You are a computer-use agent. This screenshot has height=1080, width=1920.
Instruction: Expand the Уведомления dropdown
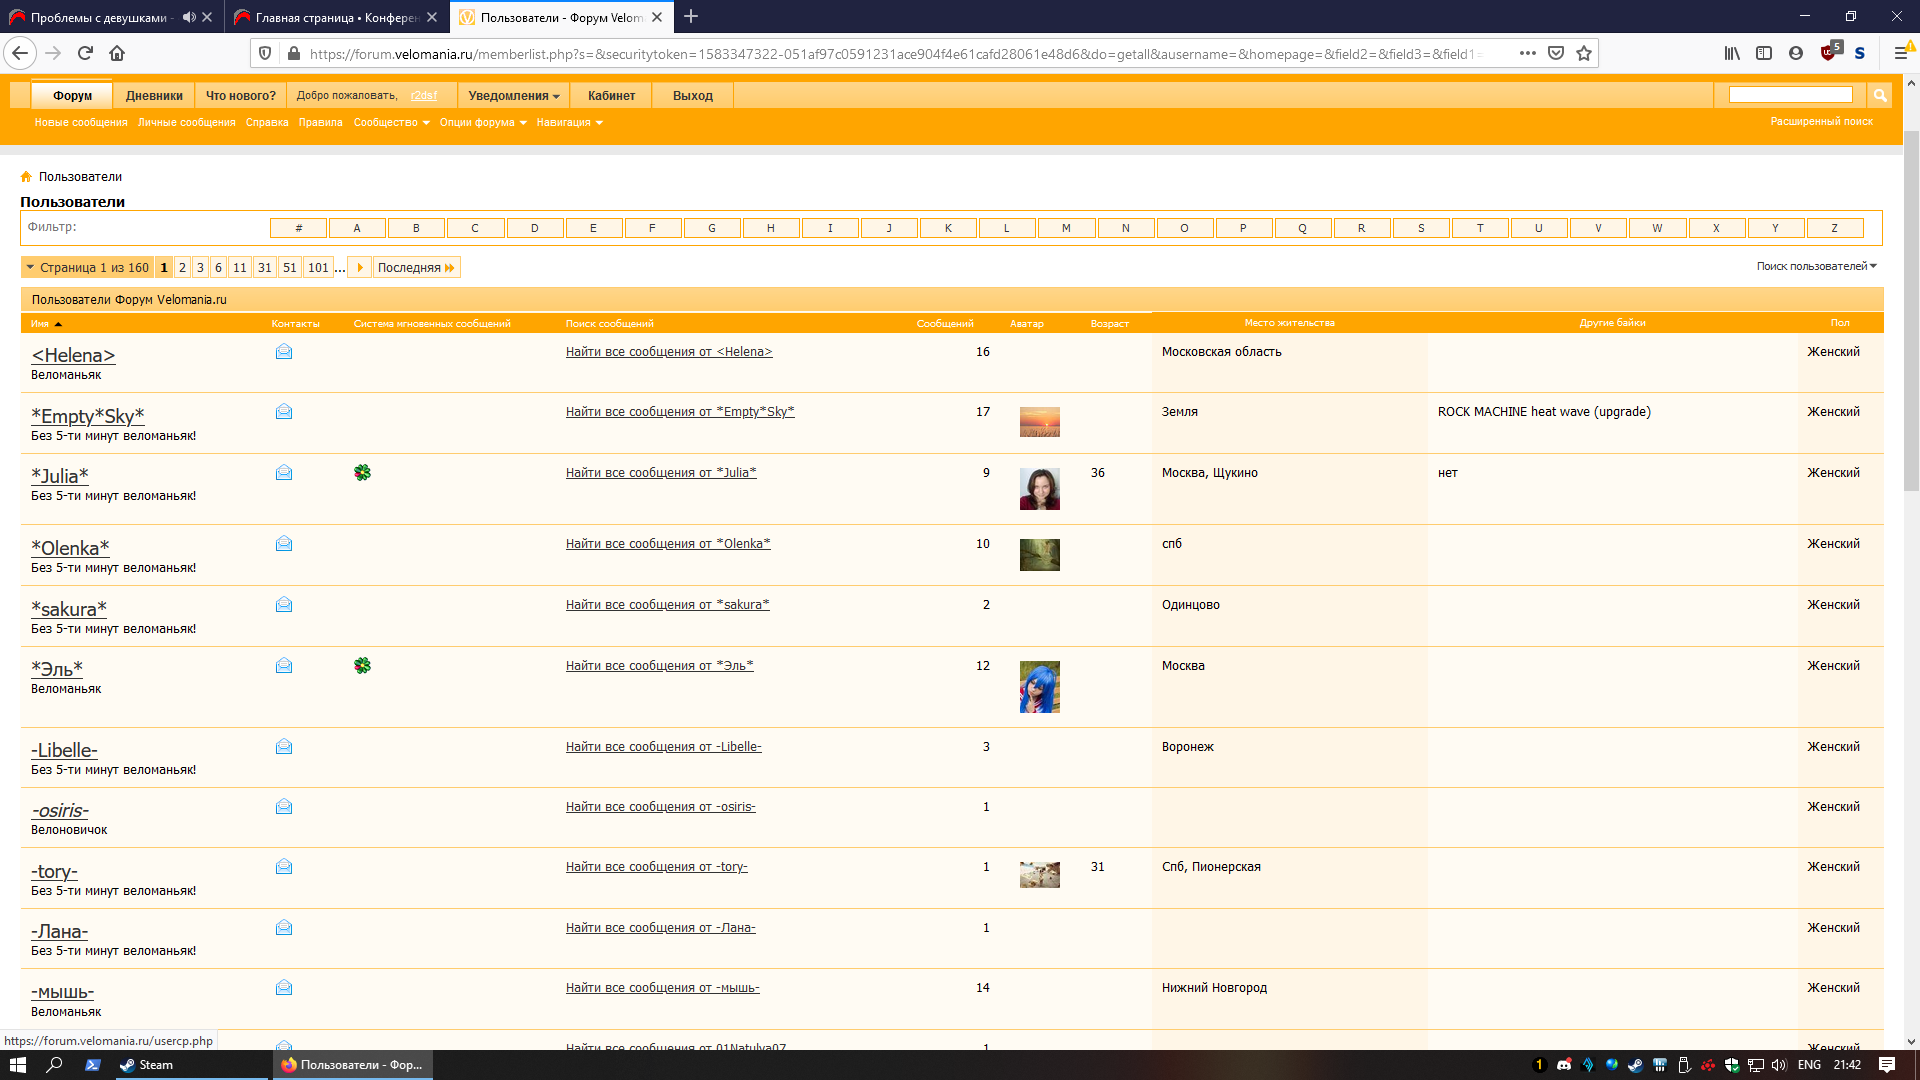tap(514, 96)
